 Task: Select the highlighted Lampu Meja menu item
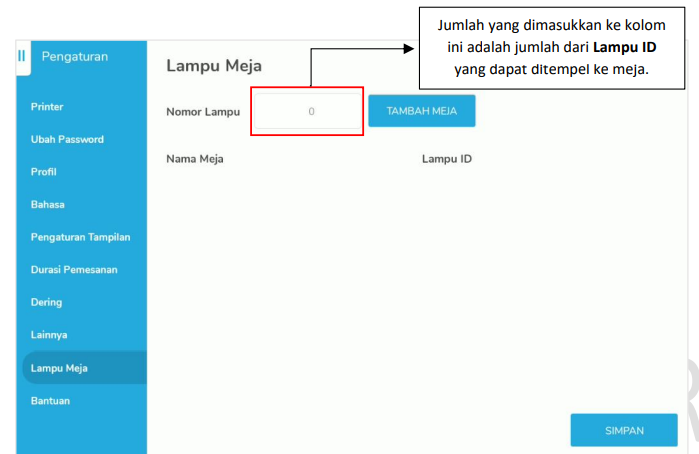pos(59,368)
